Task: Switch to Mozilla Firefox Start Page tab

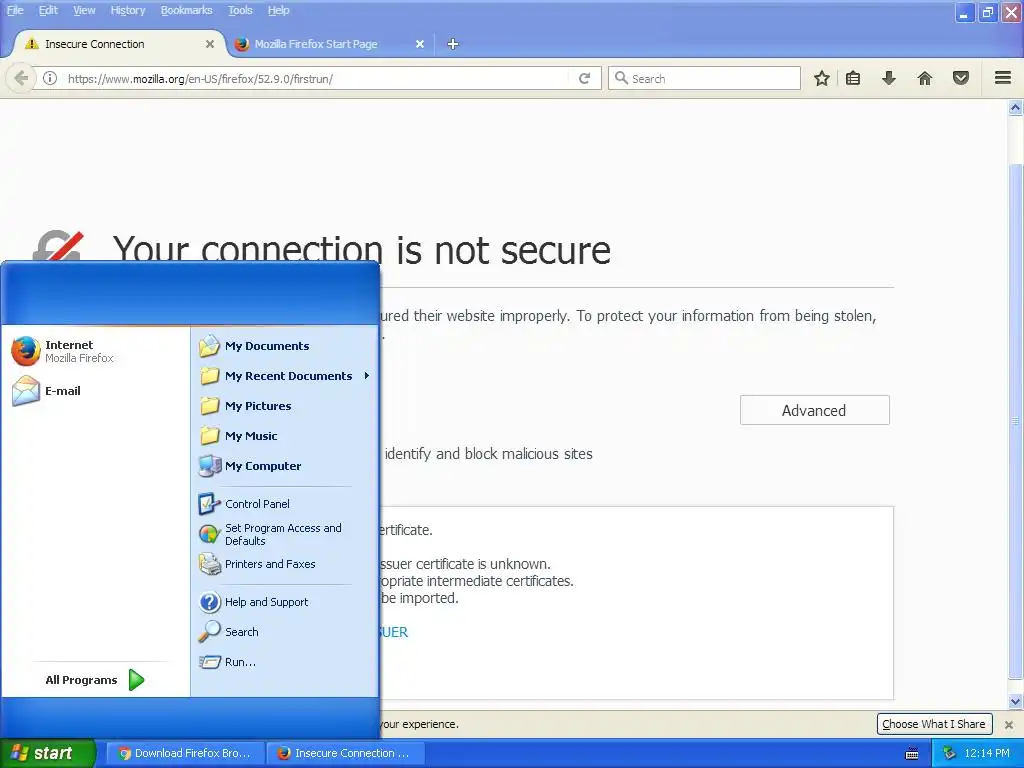Action: [330, 44]
